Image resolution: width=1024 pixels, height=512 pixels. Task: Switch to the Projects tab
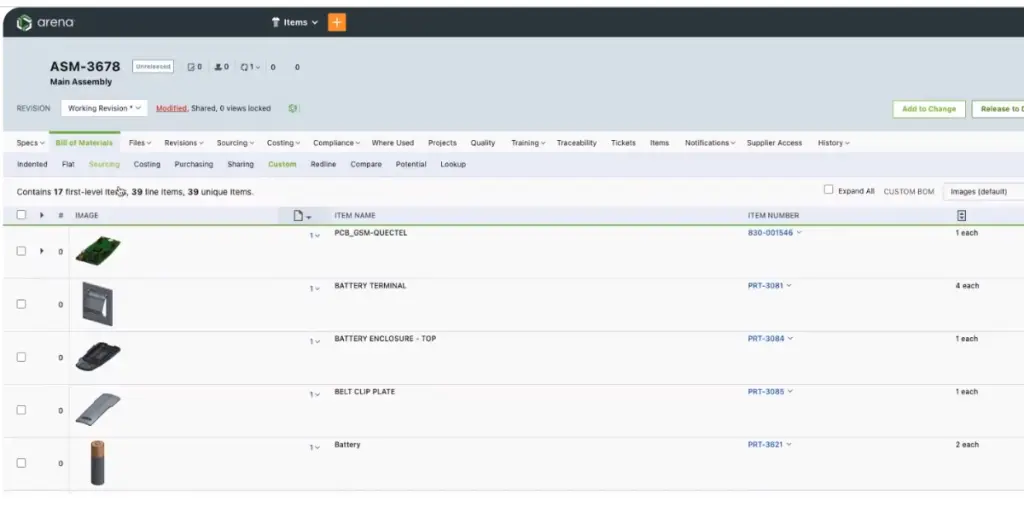pos(442,143)
